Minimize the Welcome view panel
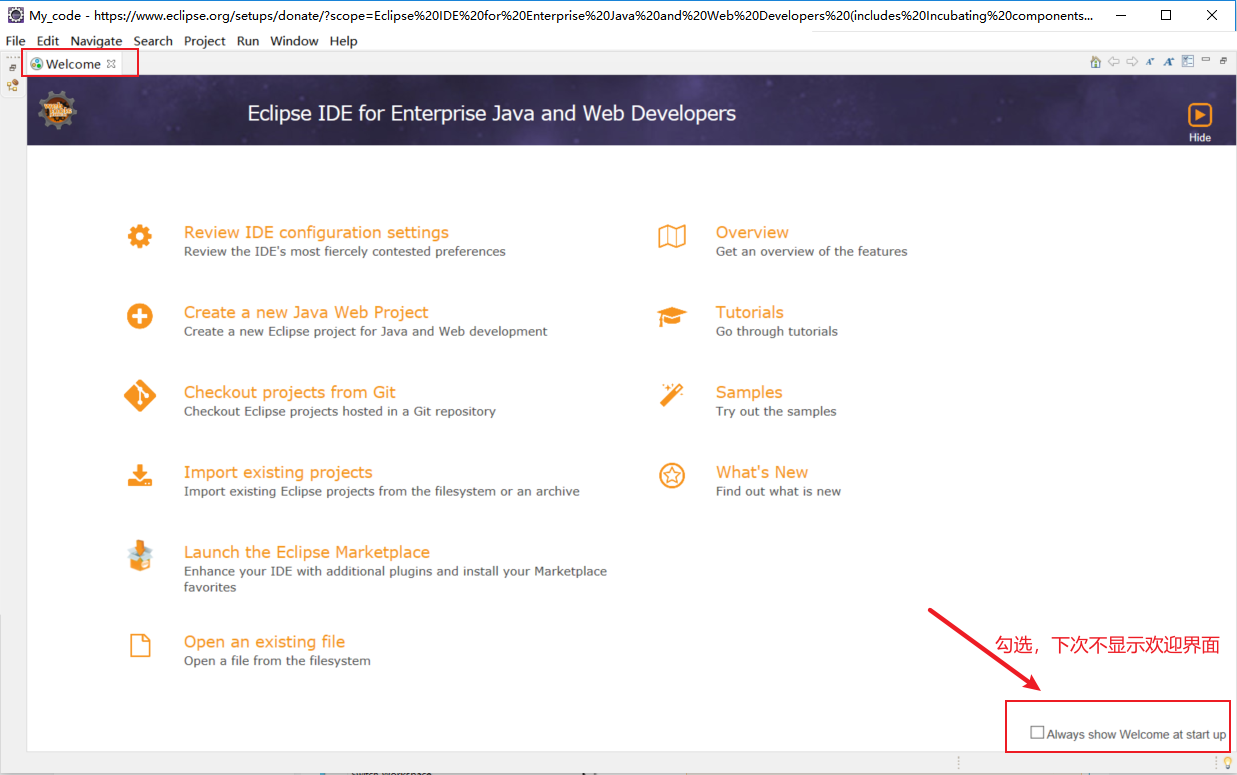This screenshot has height=775, width=1237. (1206, 60)
